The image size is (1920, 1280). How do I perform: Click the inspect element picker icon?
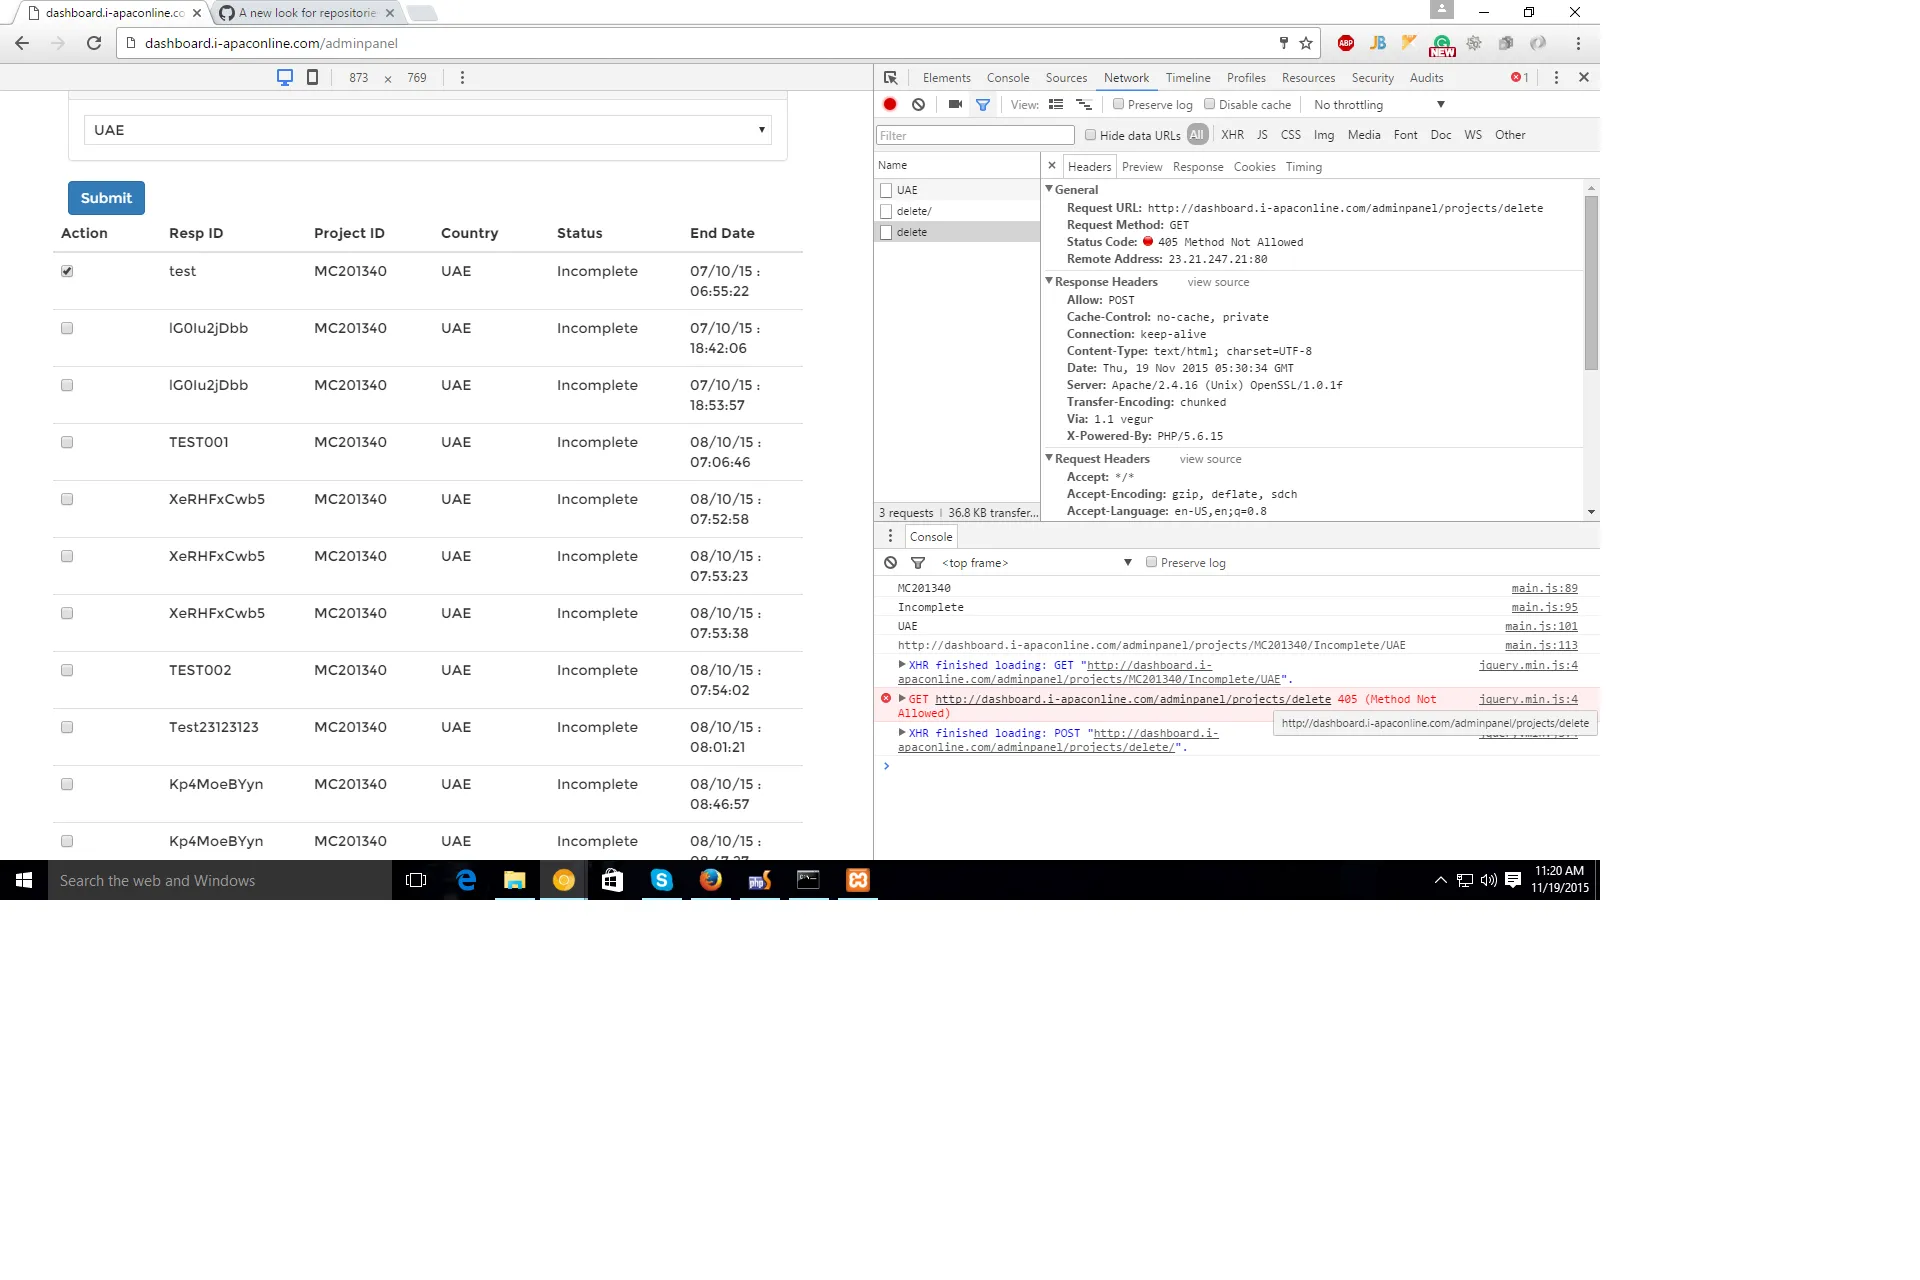pyautogui.click(x=890, y=78)
